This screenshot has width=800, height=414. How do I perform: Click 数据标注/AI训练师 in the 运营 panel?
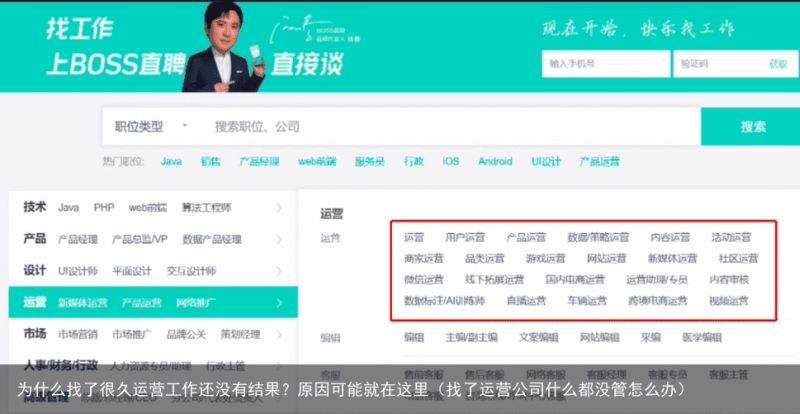point(444,301)
